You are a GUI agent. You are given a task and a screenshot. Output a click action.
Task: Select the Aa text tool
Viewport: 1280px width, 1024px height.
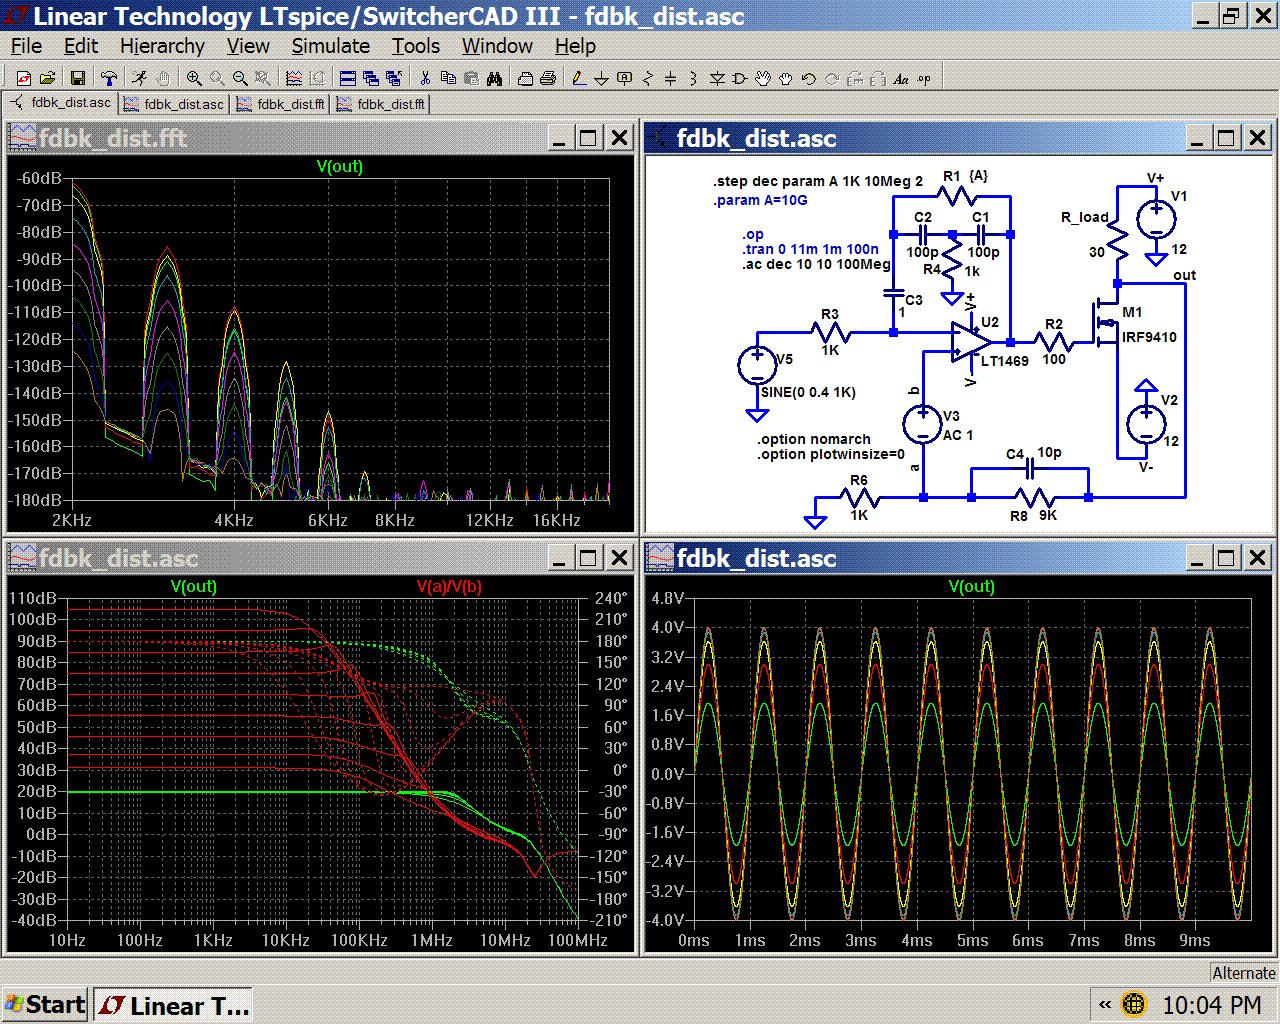900,78
